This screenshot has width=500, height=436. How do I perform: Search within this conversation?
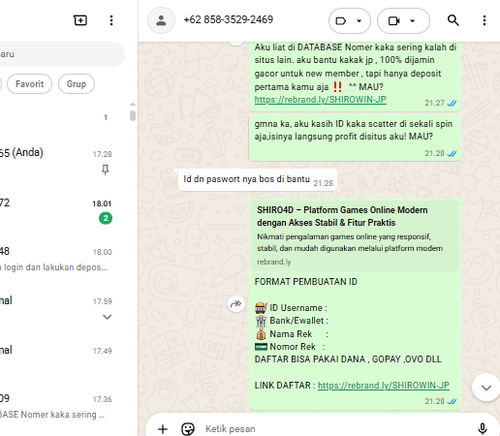pos(453,20)
